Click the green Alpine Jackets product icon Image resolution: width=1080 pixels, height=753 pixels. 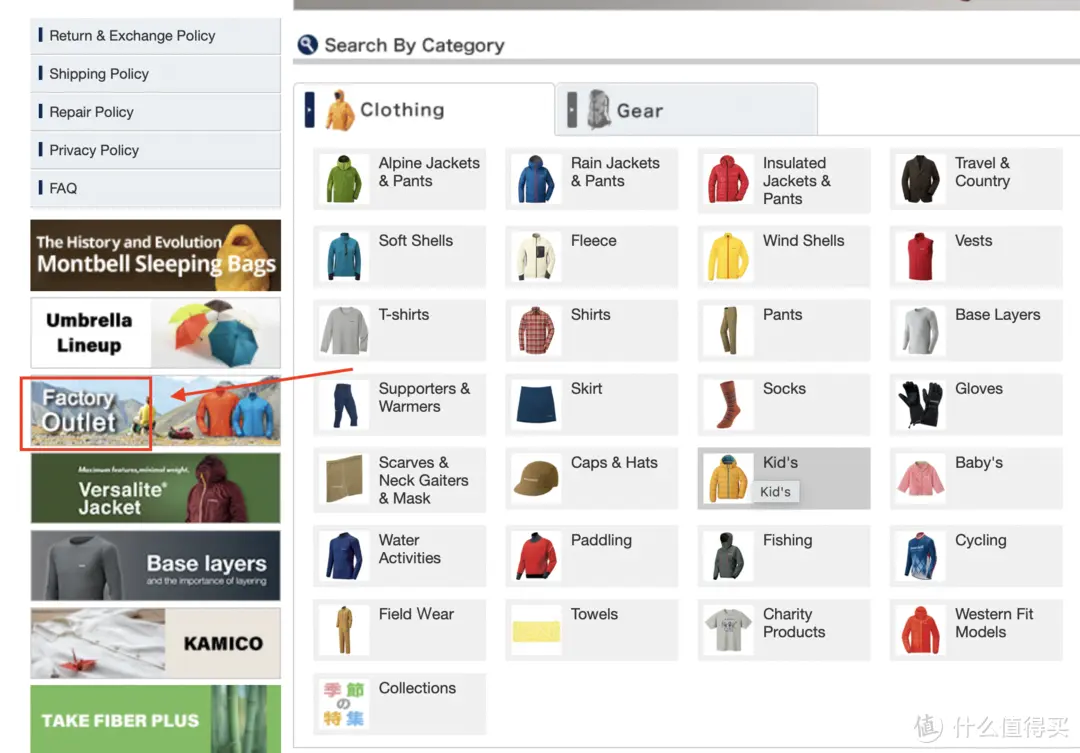pos(343,179)
